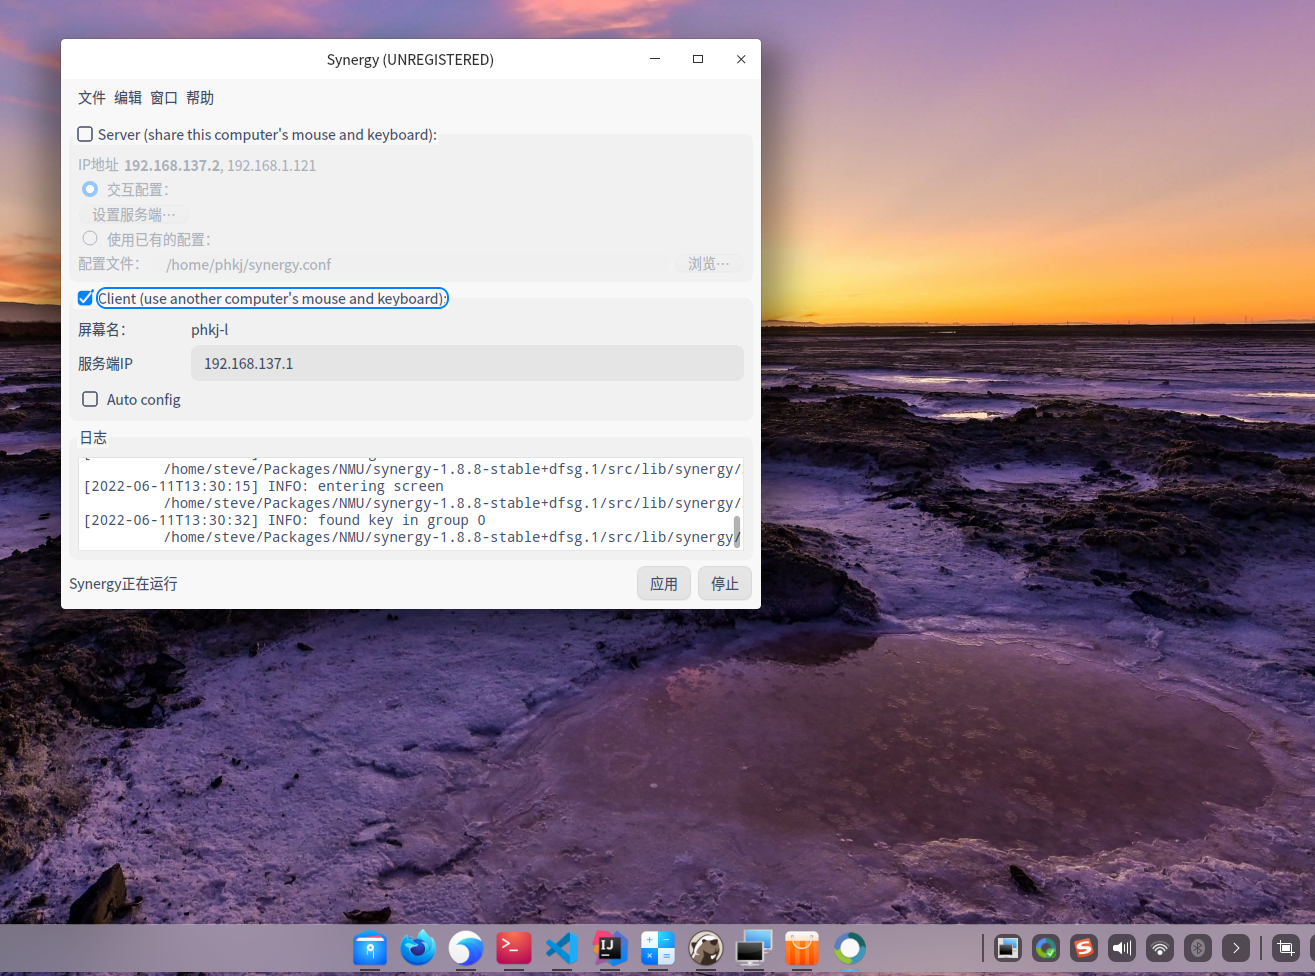1315x976 pixels.
Task: Launch the terminal from the dock
Action: pyautogui.click(x=514, y=948)
